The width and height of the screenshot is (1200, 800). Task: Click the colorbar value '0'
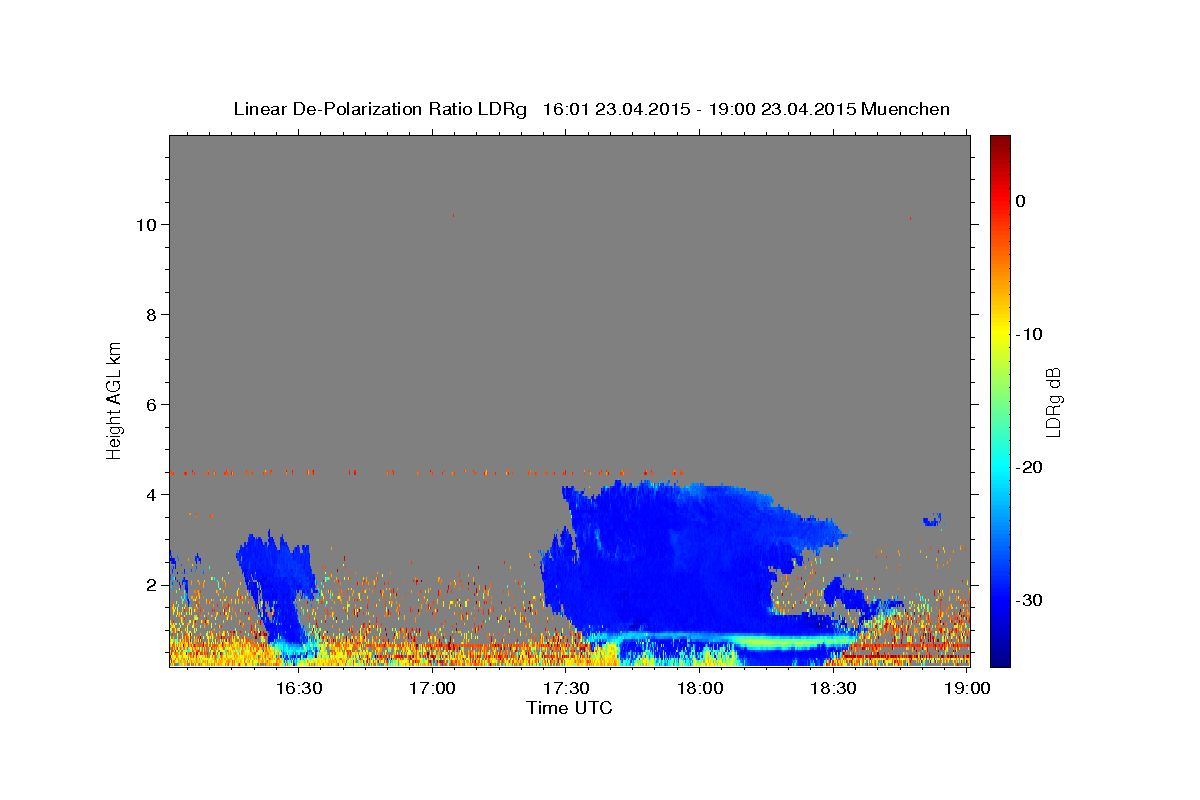tap(1021, 201)
